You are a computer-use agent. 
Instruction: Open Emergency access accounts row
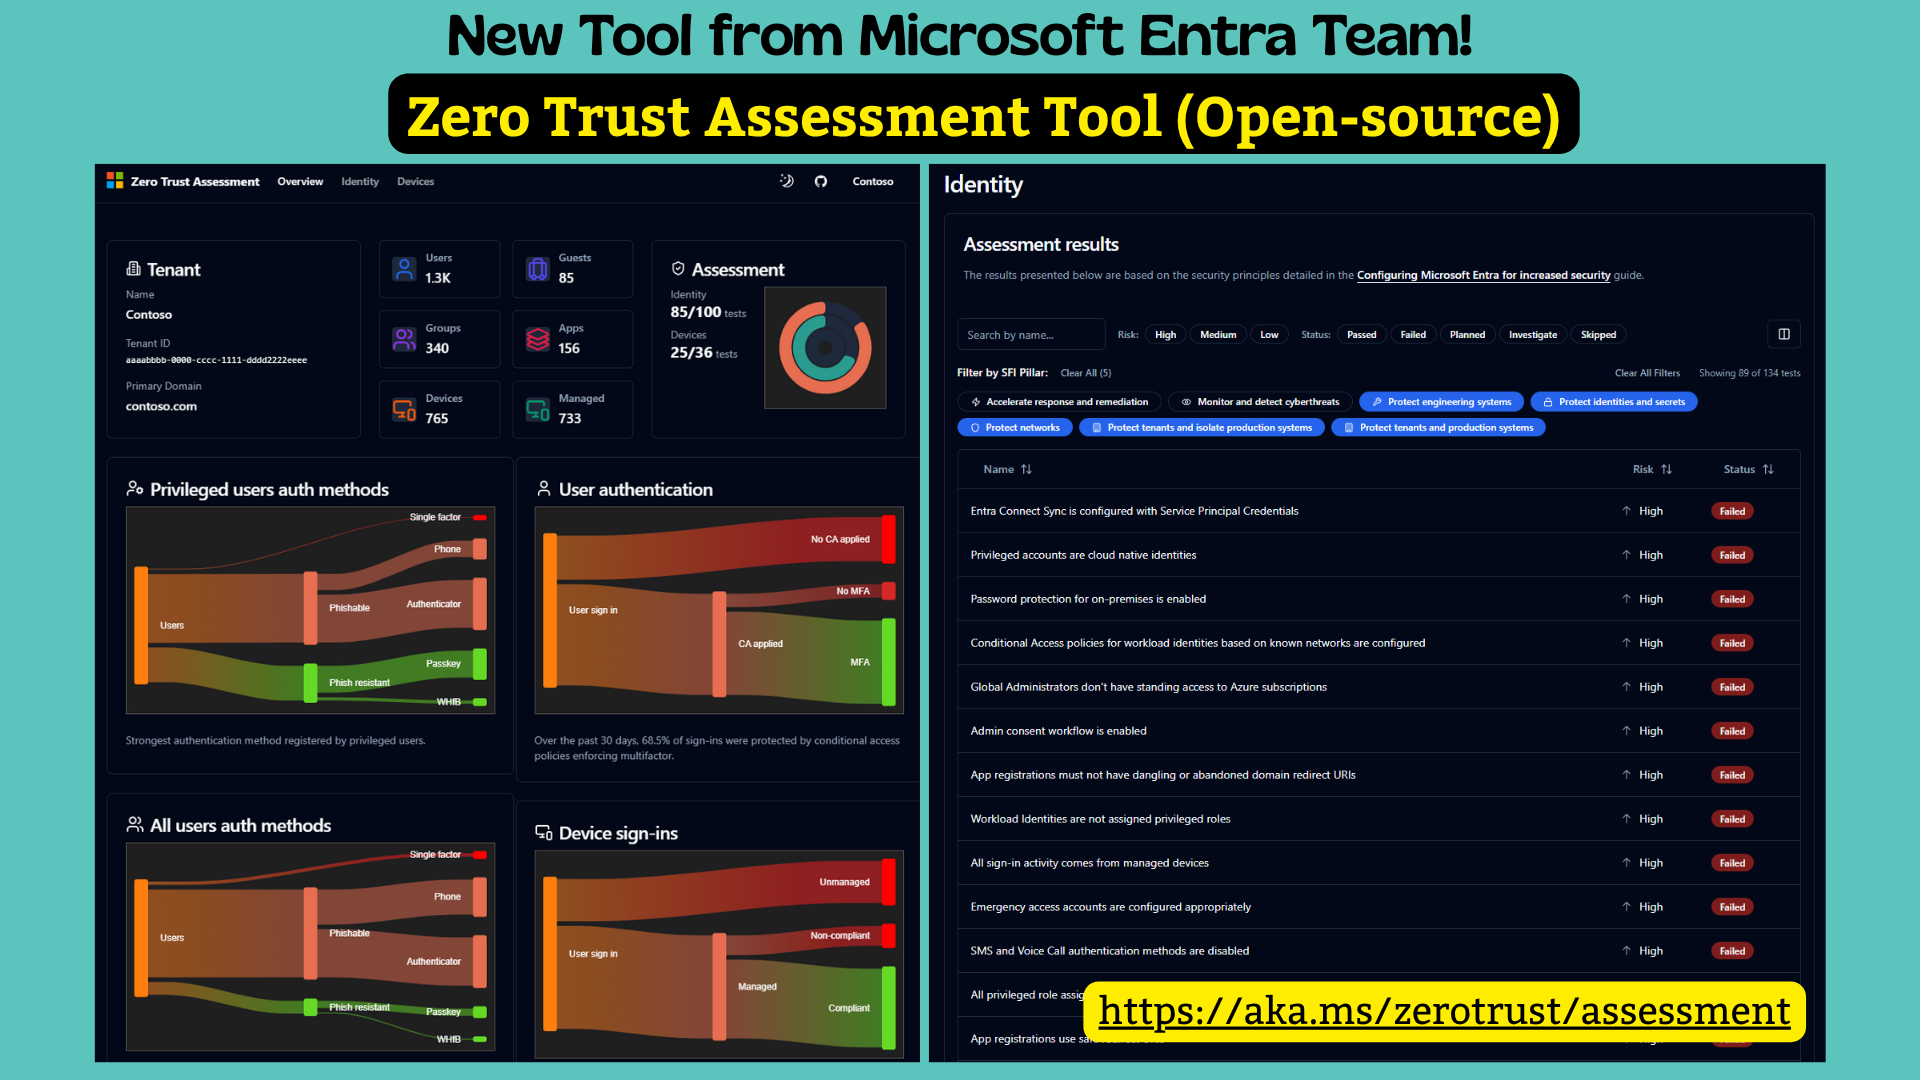1379,907
